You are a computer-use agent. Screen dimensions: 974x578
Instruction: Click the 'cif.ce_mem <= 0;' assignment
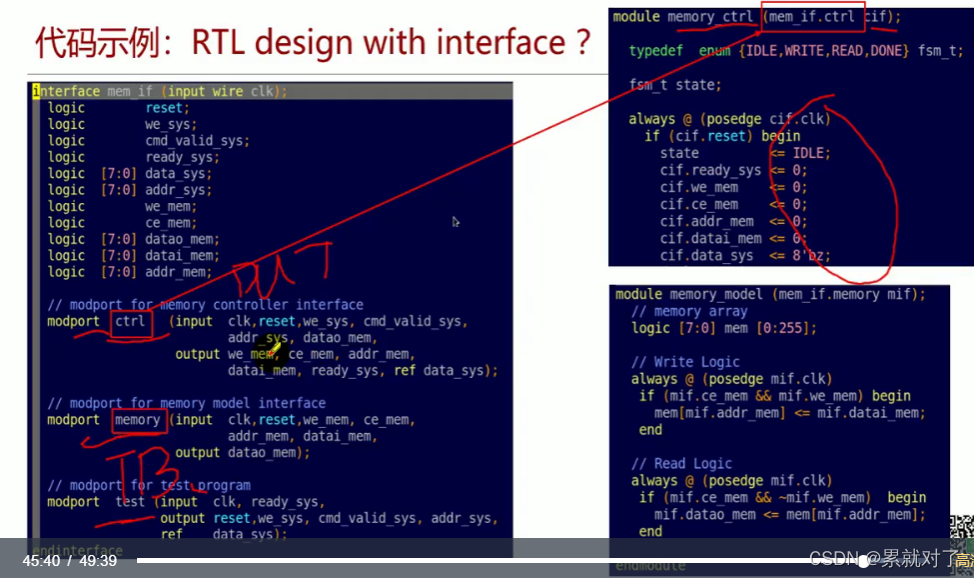pyautogui.click(x=733, y=204)
